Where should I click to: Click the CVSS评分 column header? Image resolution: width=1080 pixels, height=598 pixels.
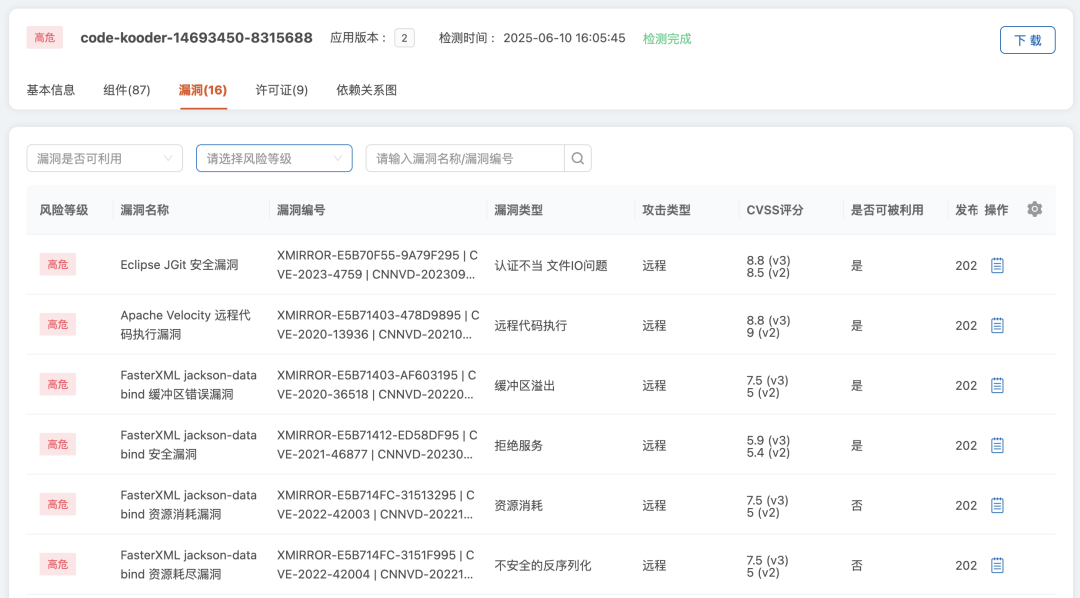coord(774,210)
